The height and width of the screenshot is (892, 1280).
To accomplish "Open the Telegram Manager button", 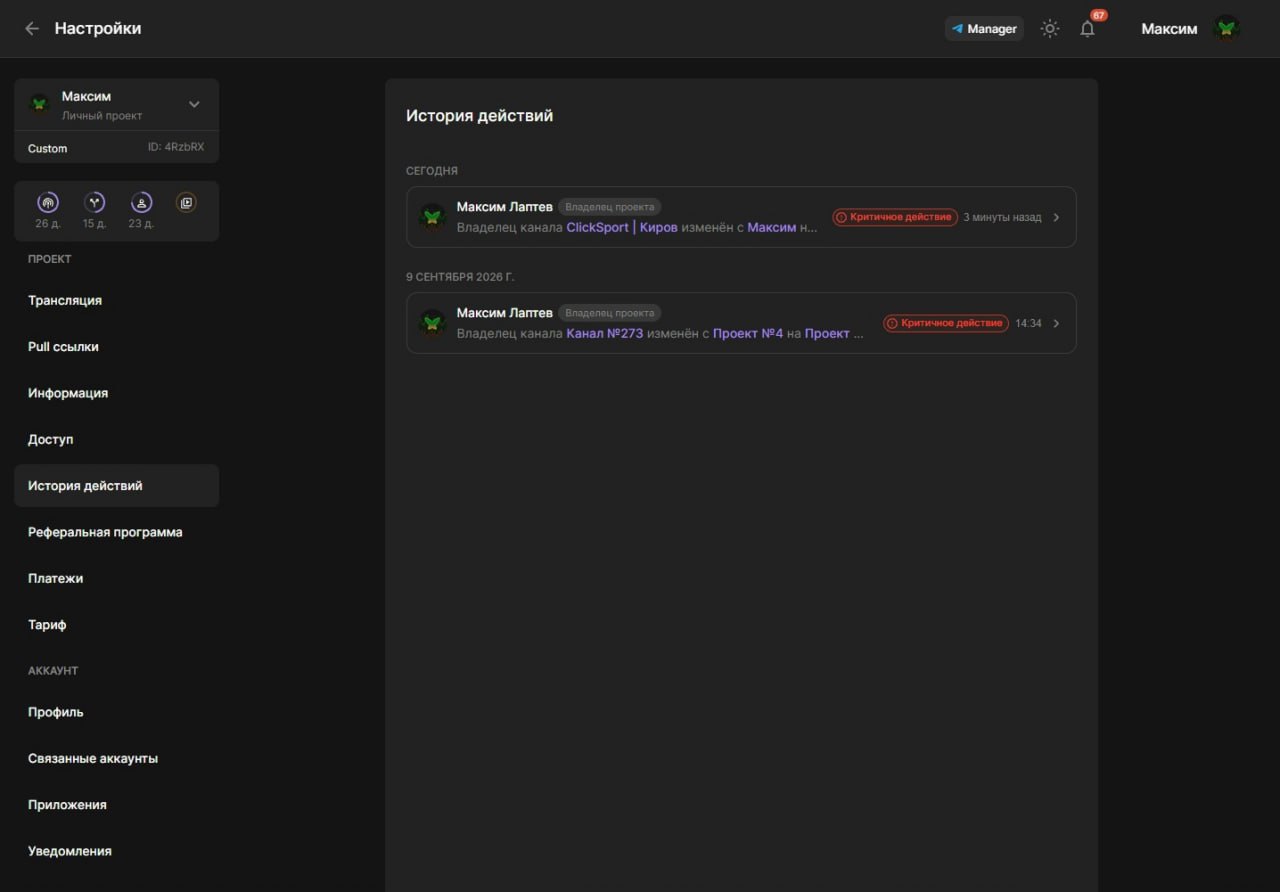I will coord(984,29).
